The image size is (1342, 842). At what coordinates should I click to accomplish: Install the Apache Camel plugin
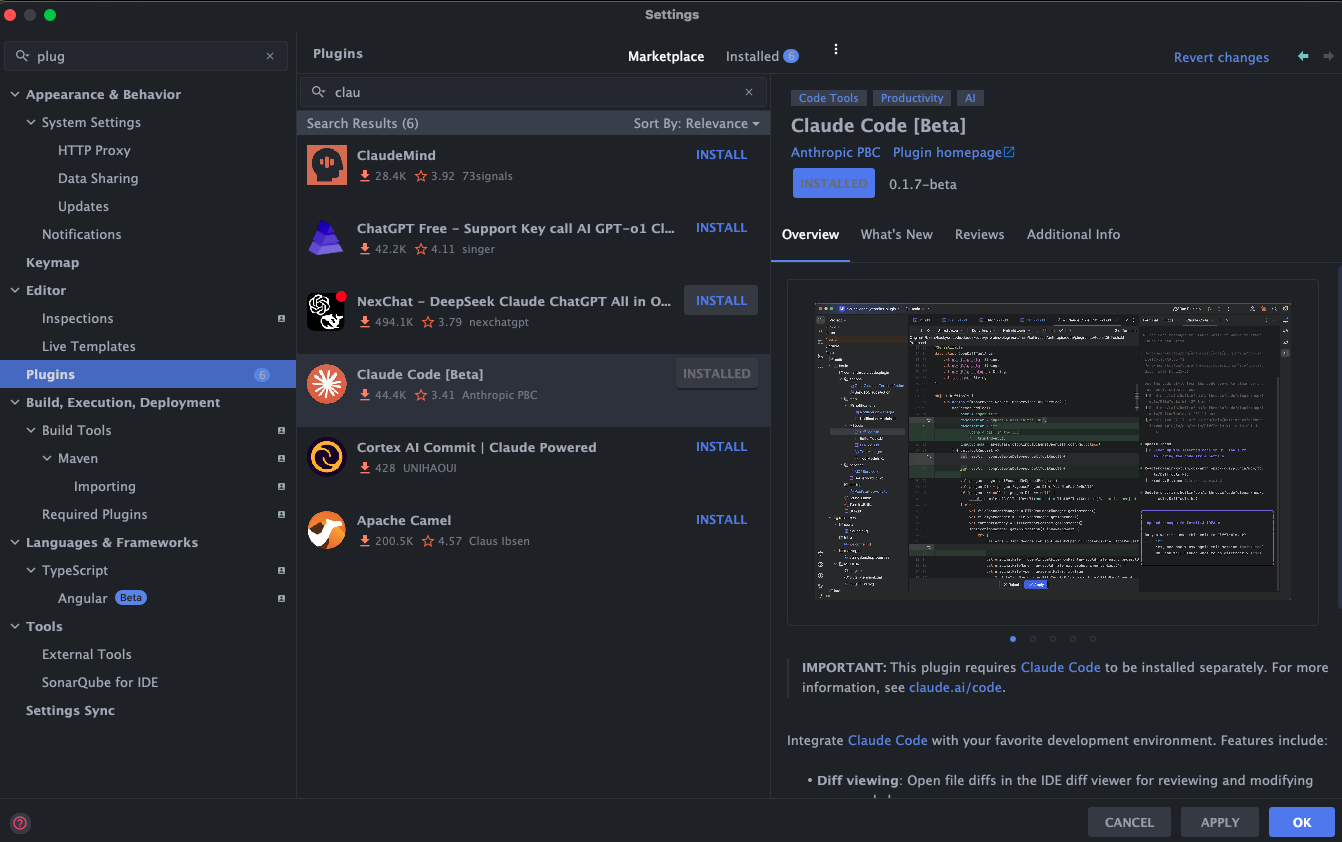(721, 520)
